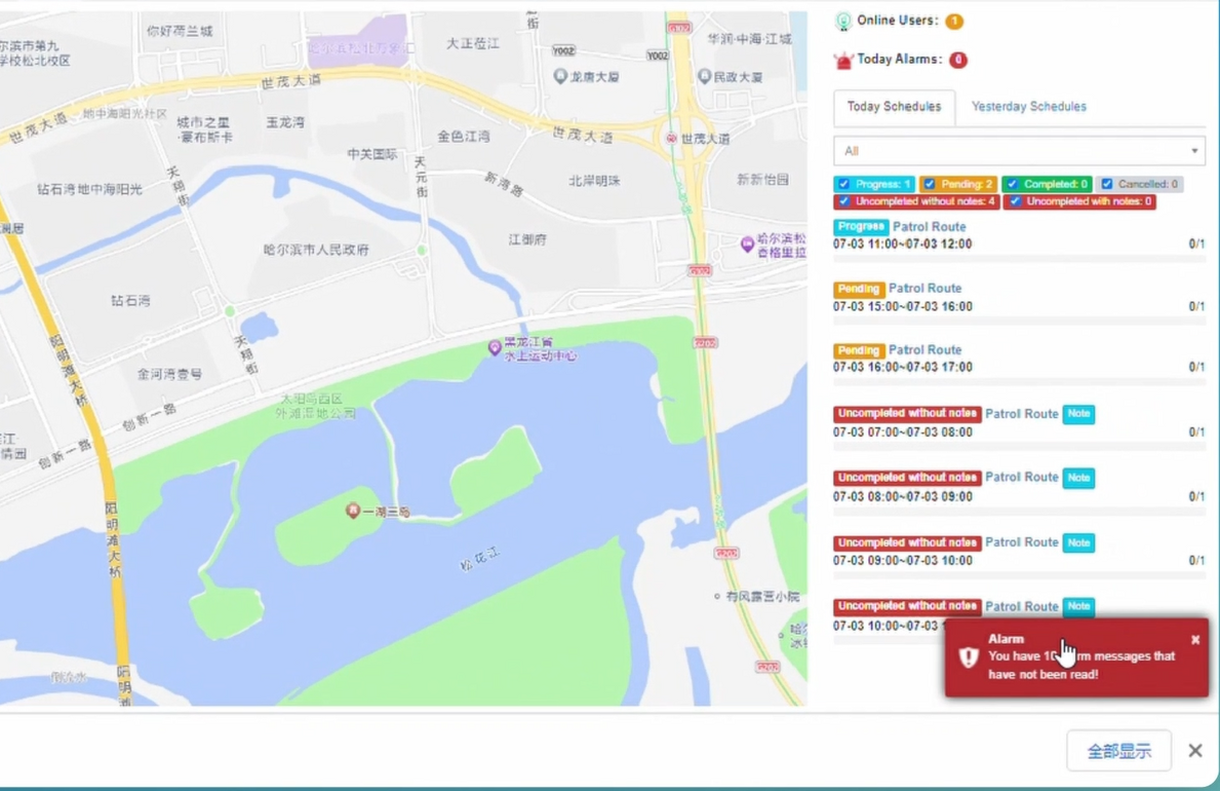Image resolution: width=1220 pixels, height=791 pixels.
Task: Click the 龙唐大厦 building marker on map
Action: pyautogui.click(x=561, y=76)
